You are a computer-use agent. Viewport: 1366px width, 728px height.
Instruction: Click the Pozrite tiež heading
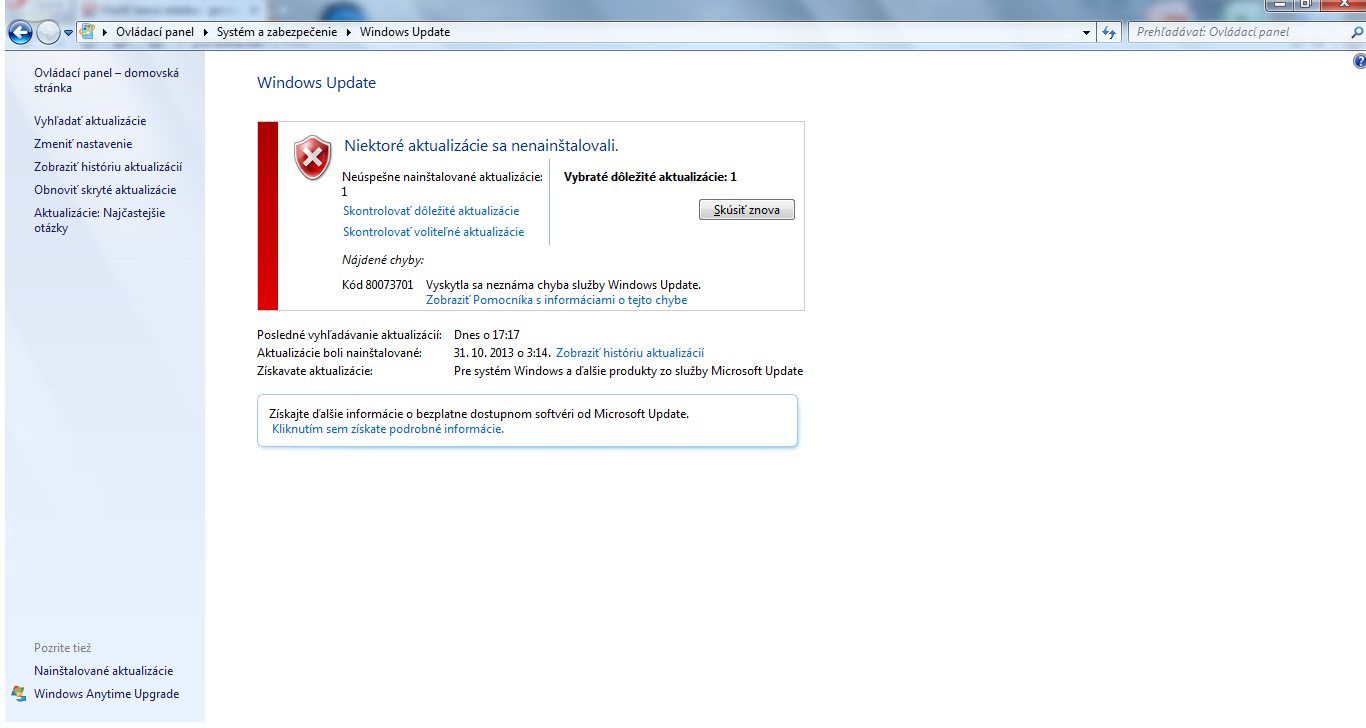(x=62, y=648)
